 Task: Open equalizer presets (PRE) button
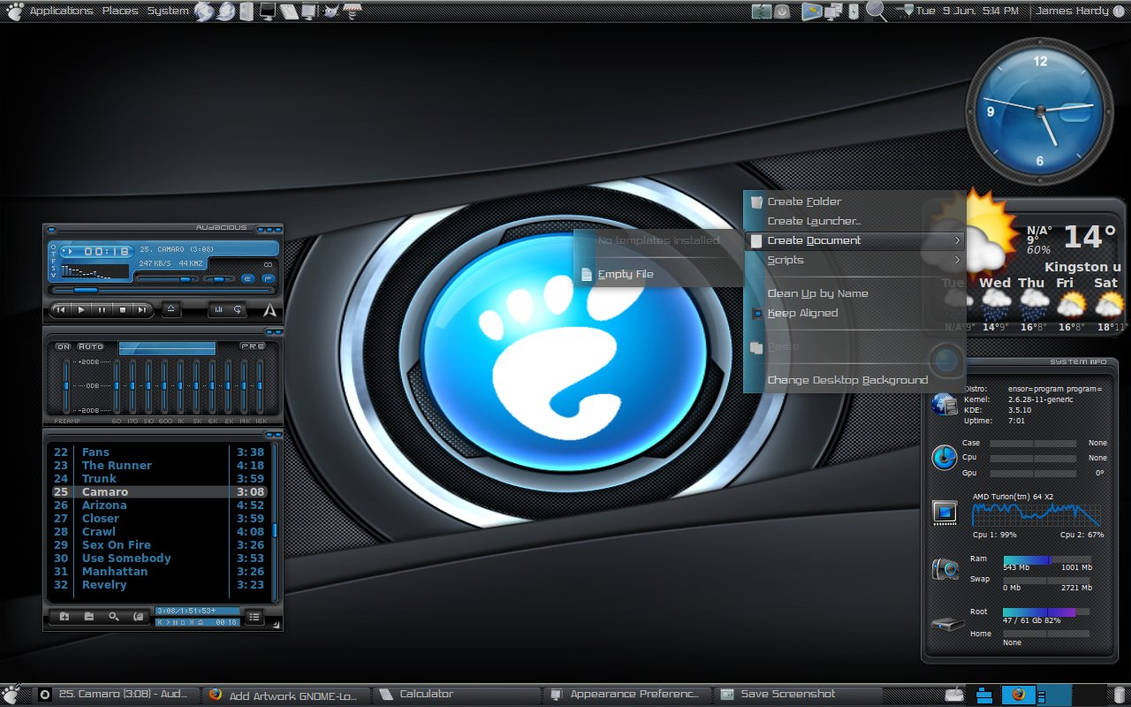[252, 347]
